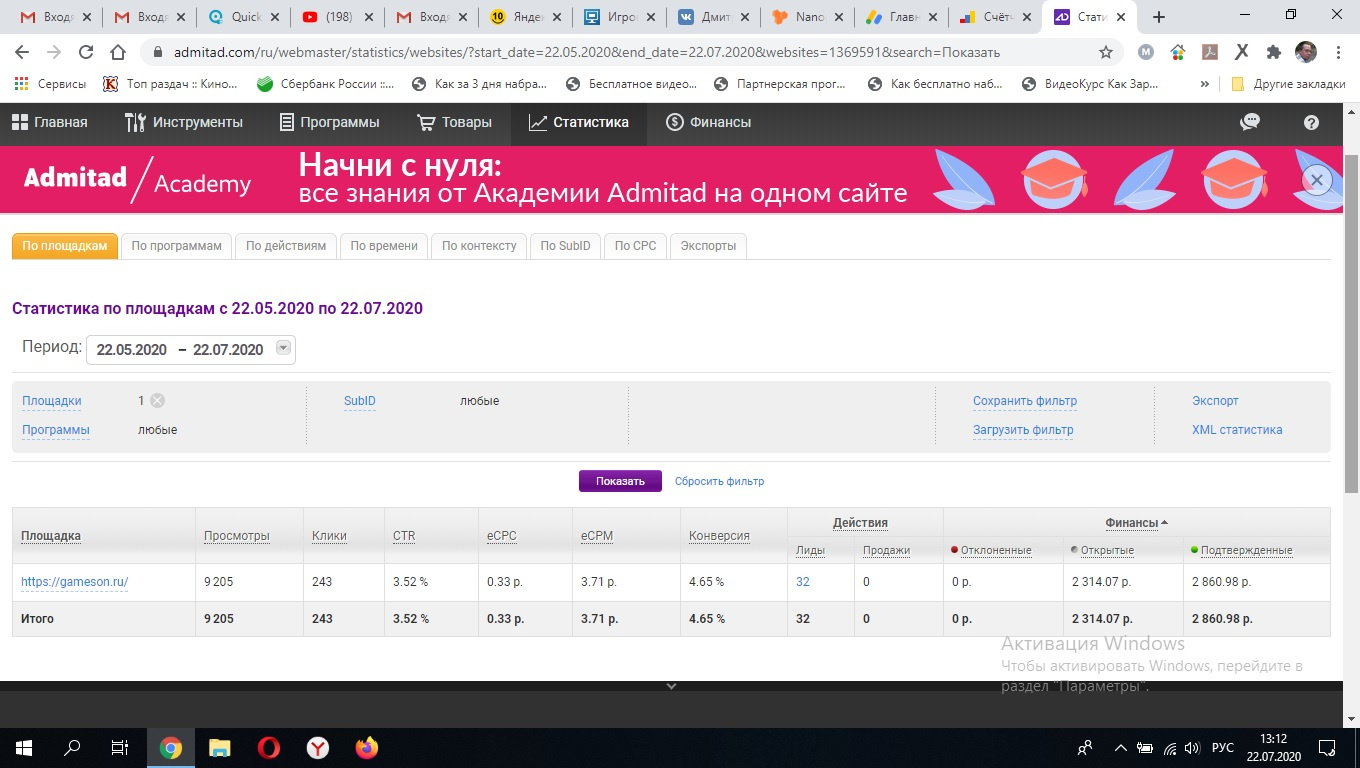The image size is (1360, 768).
Task: Open the Товары menu
Action: click(x=454, y=122)
